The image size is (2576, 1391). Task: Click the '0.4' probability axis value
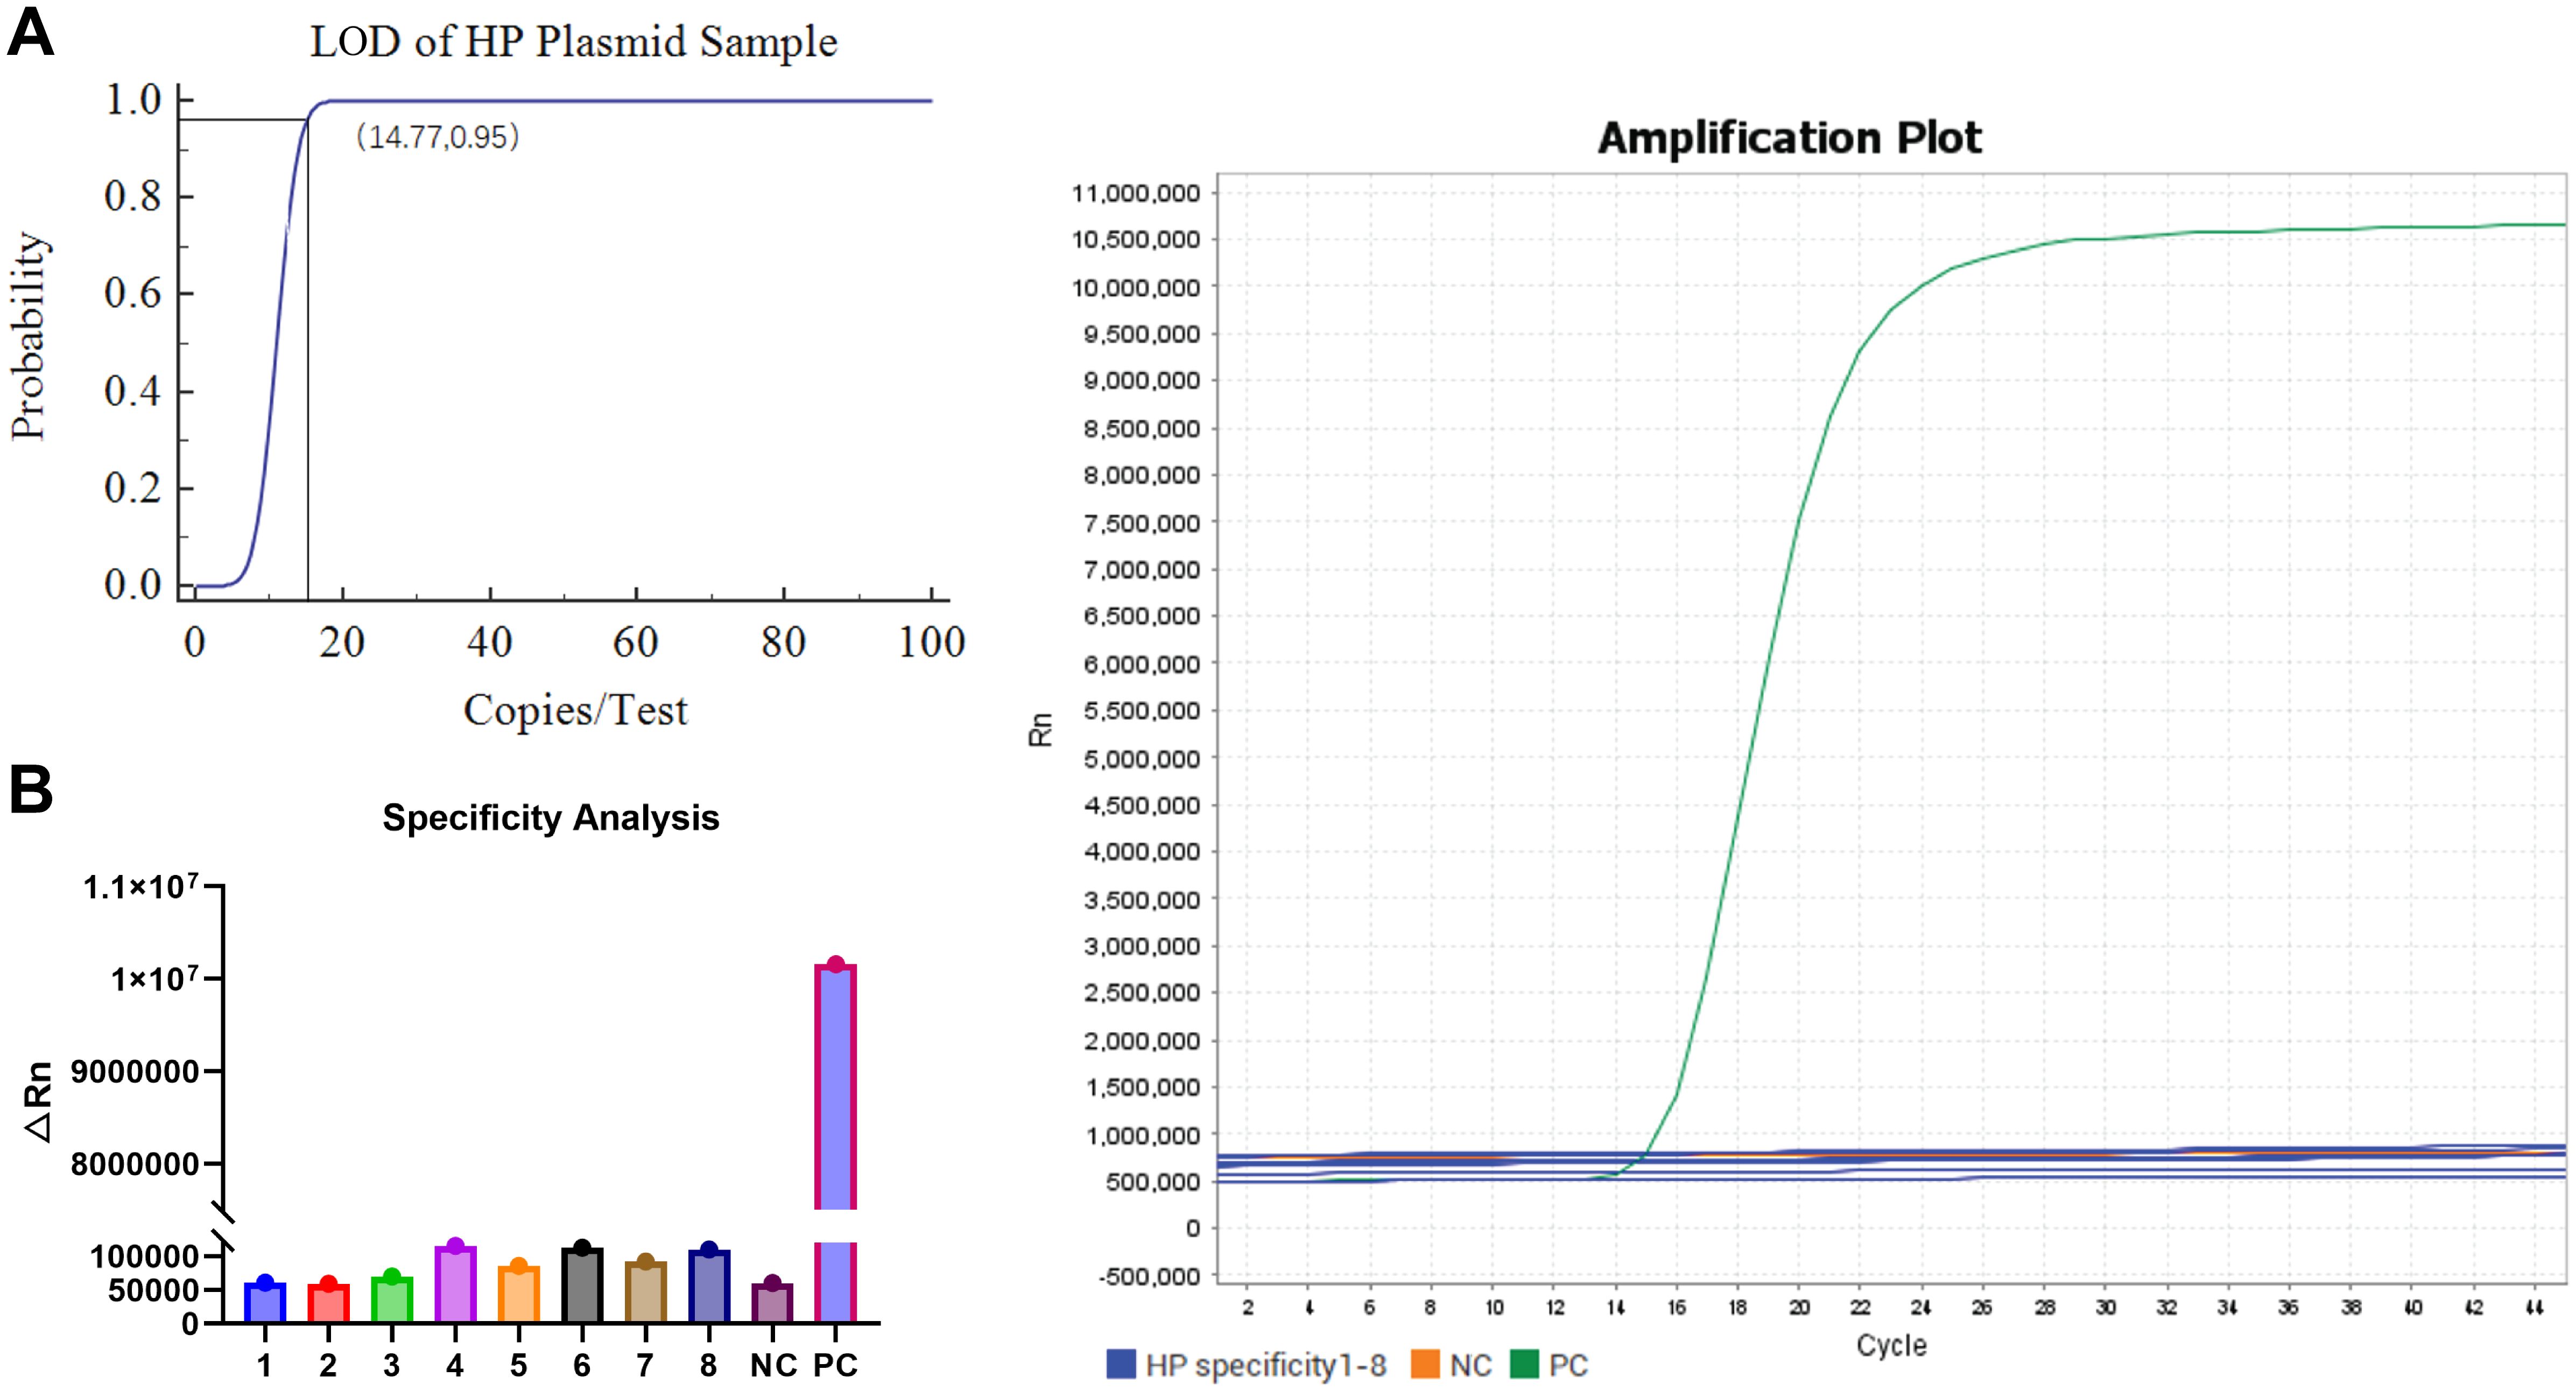[x=133, y=391]
